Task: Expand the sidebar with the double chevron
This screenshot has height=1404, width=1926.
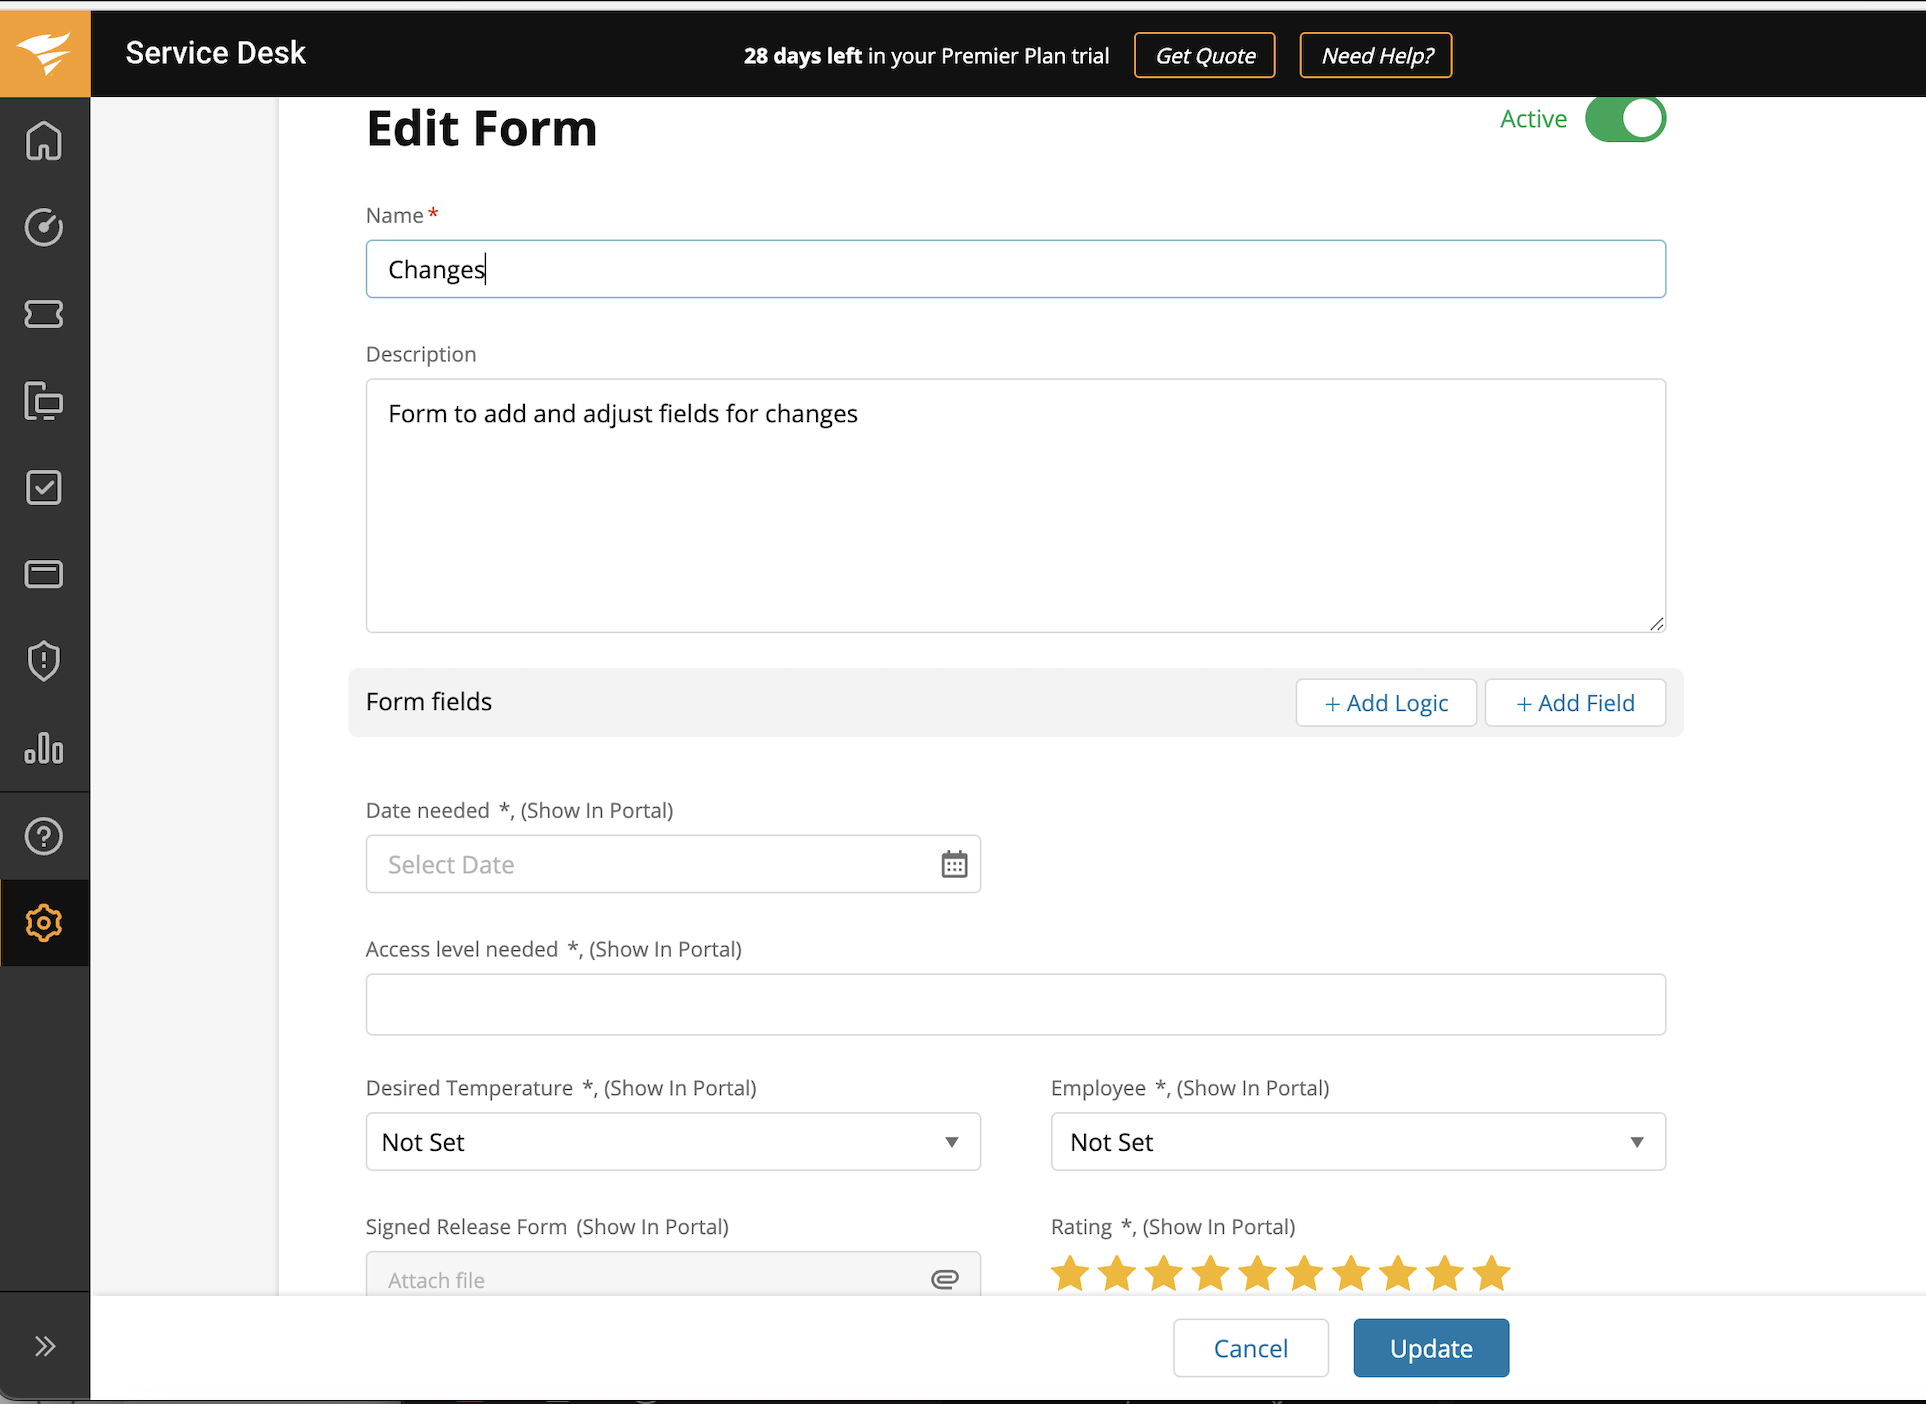Action: tap(44, 1346)
